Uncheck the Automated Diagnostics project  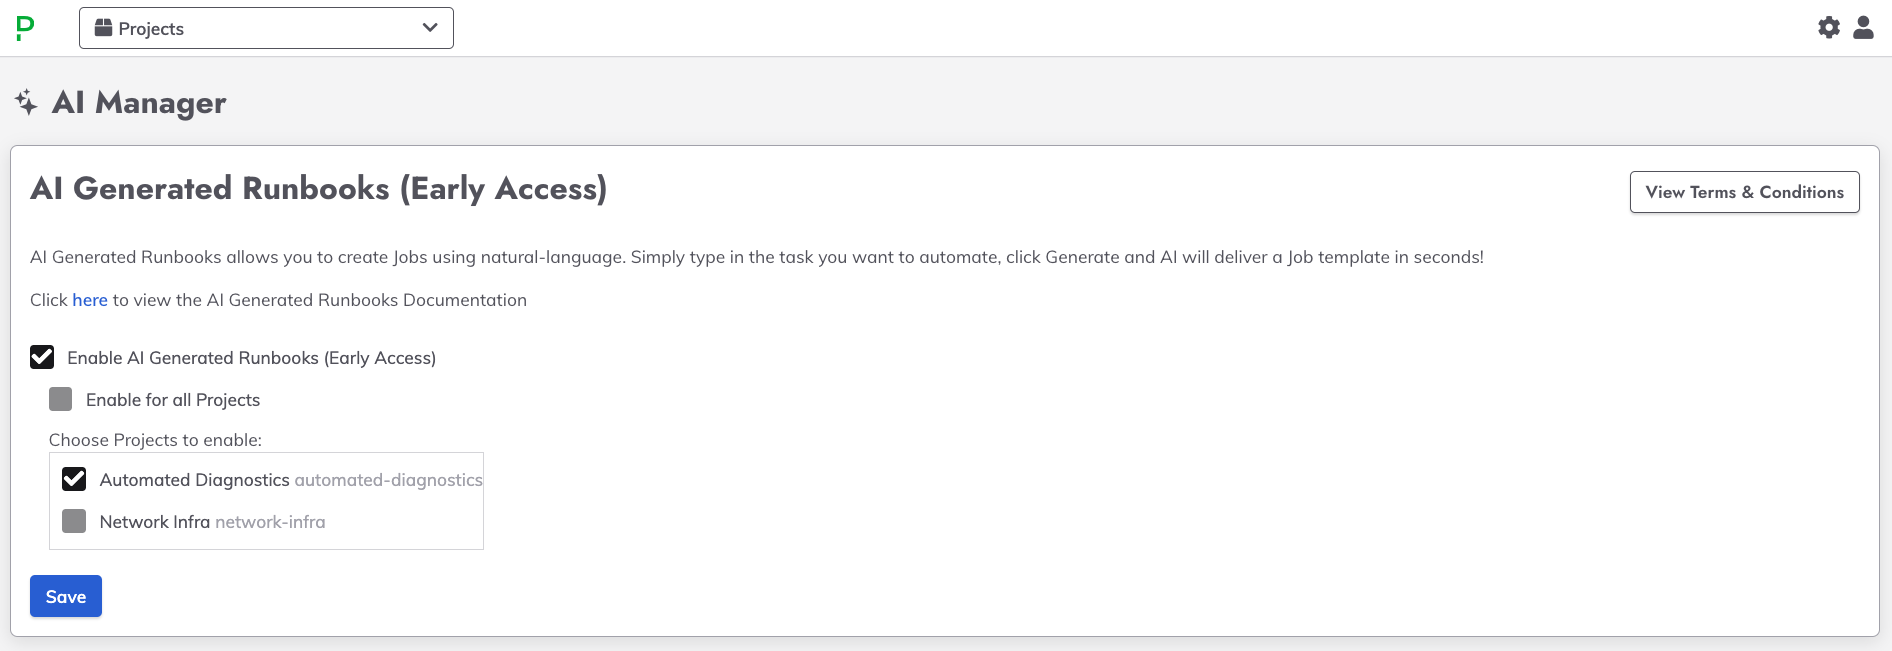73,479
